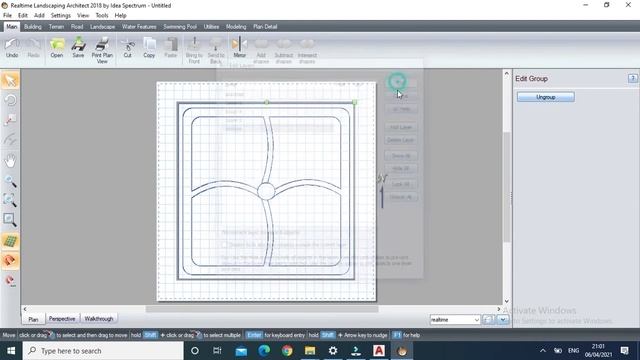The image size is (640, 360).
Task: Click the Windows search box
Action: [103, 351]
